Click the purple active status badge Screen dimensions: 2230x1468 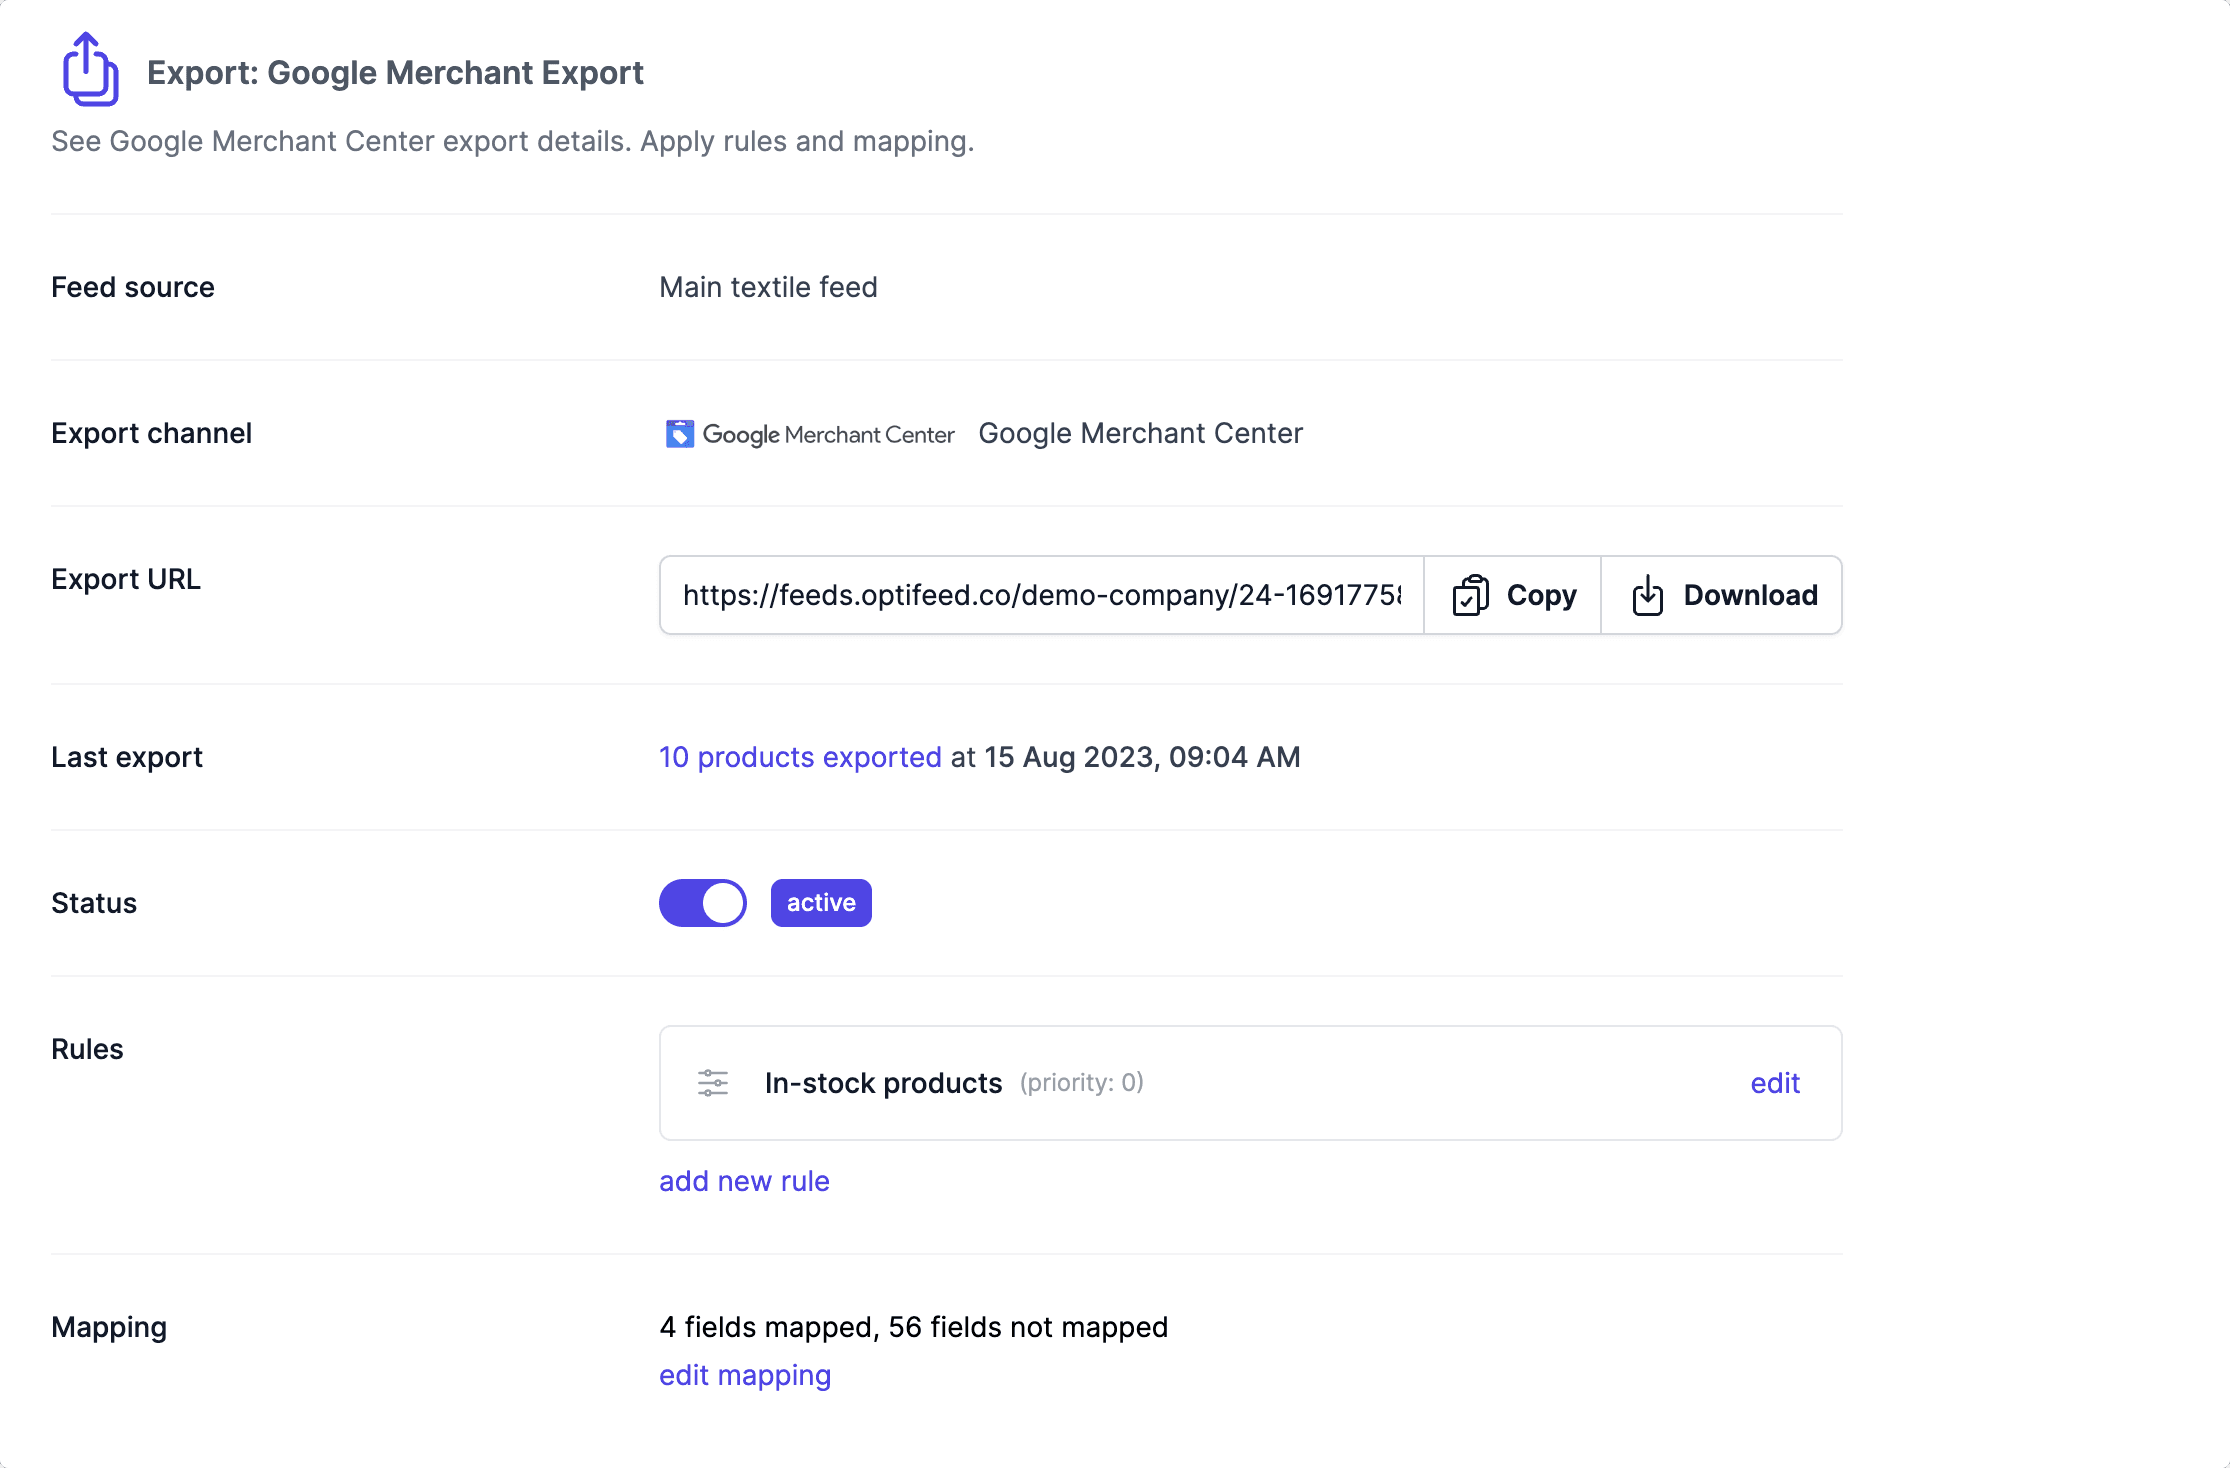821,903
